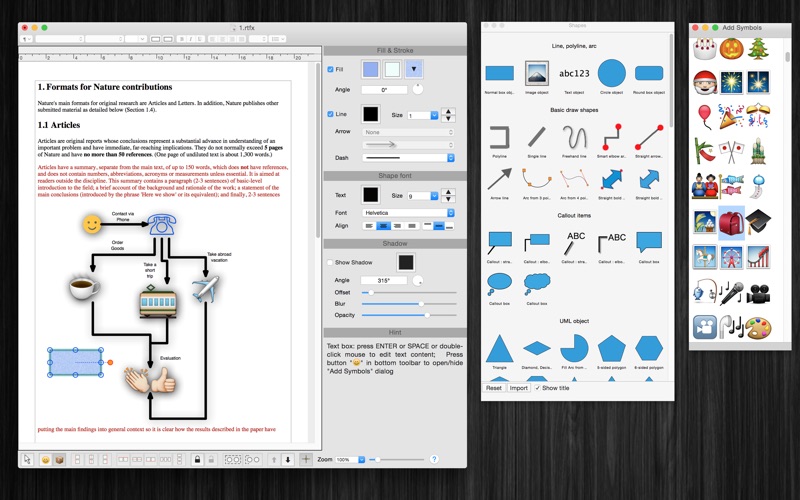
Task: Open Add Symbols via smiley toolbar button
Action: click(45, 460)
